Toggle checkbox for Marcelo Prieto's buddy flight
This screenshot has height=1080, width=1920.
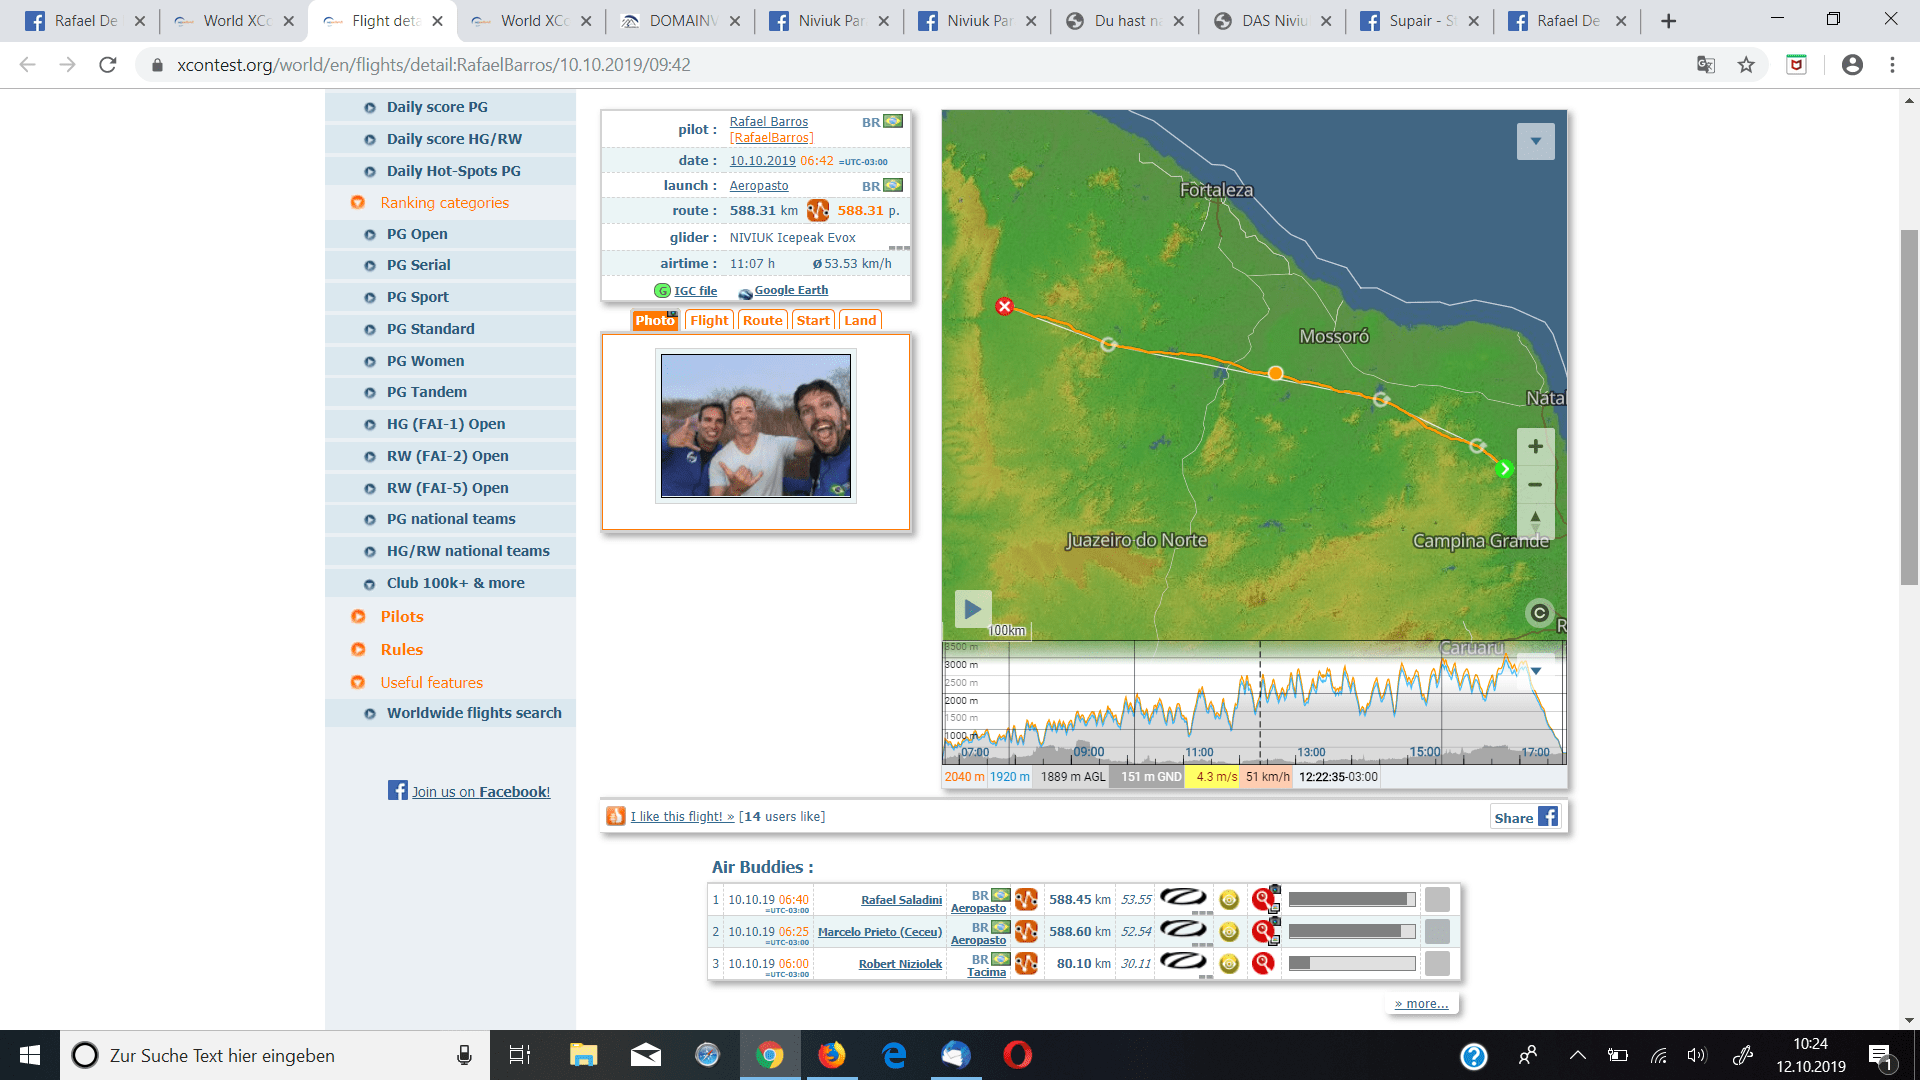click(x=1437, y=932)
